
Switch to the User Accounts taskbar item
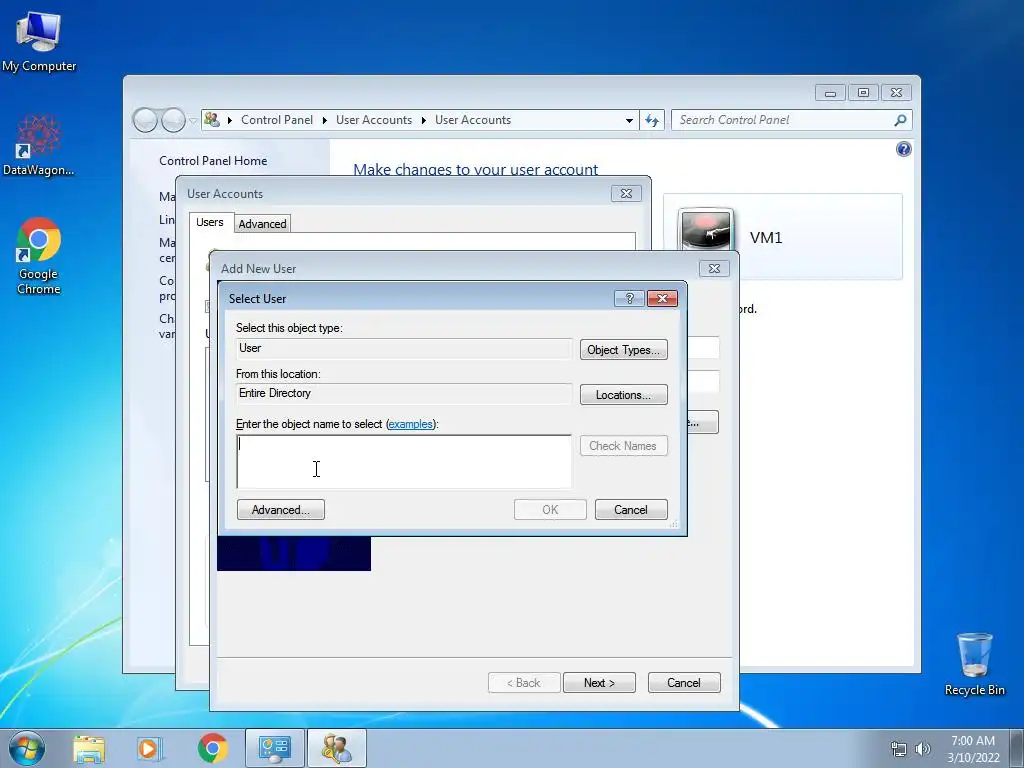[x=337, y=748]
